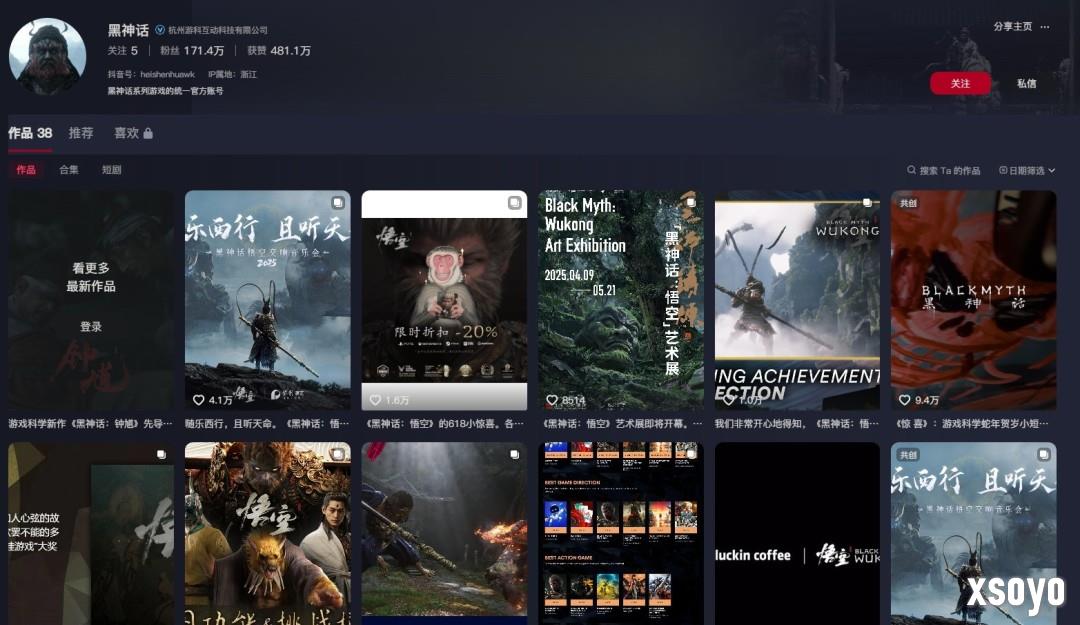Click the bio 黑神话系列游戏的统一官方账号
This screenshot has width=1080, height=625.
pos(165,91)
